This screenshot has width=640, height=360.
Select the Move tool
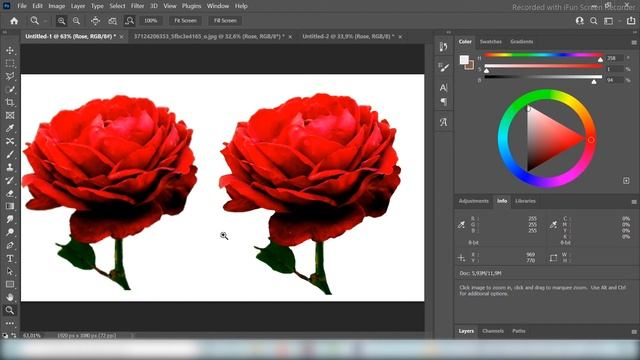[10, 50]
